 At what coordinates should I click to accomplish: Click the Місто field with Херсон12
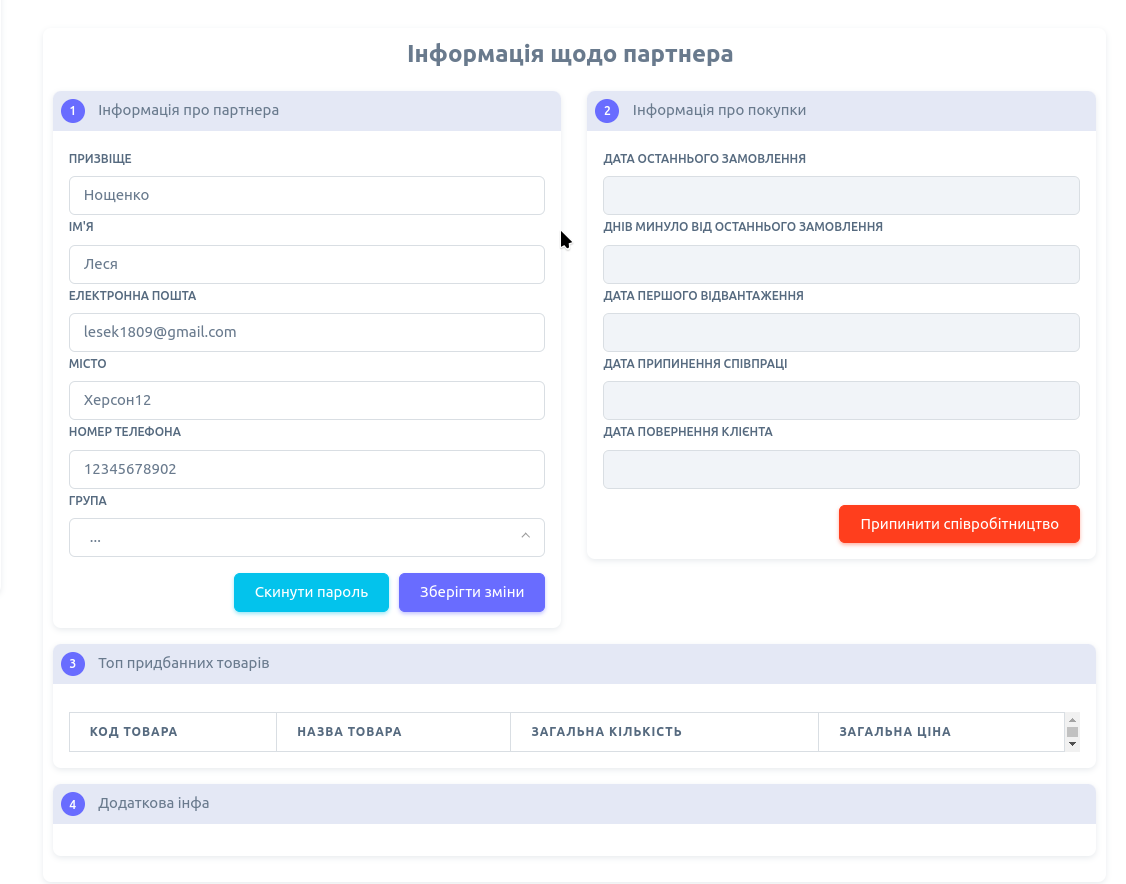(x=306, y=401)
